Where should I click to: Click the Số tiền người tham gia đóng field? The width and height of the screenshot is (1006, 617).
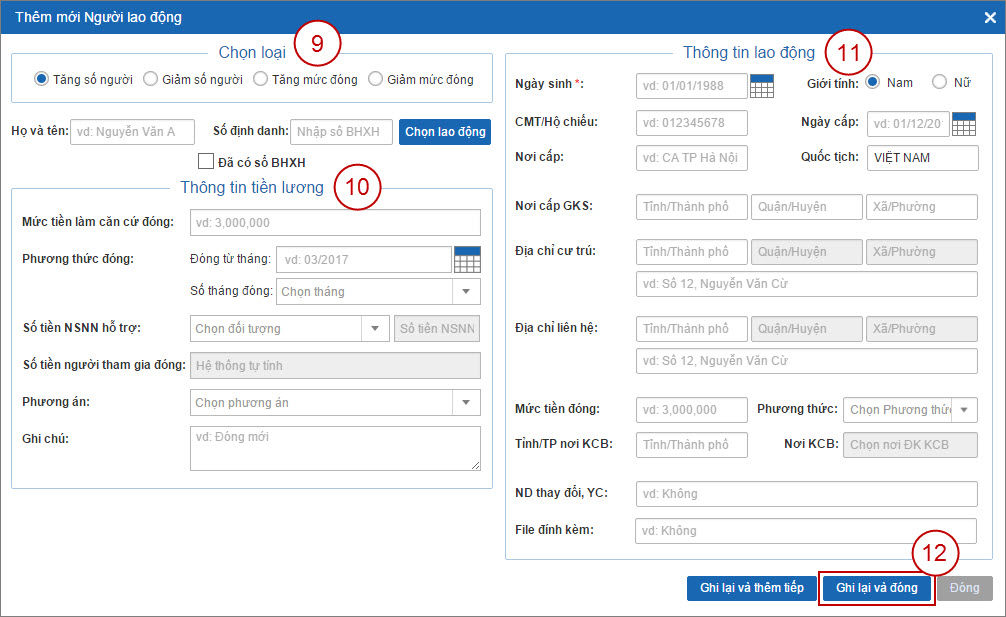pyautogui.click(x=335, y=366)
